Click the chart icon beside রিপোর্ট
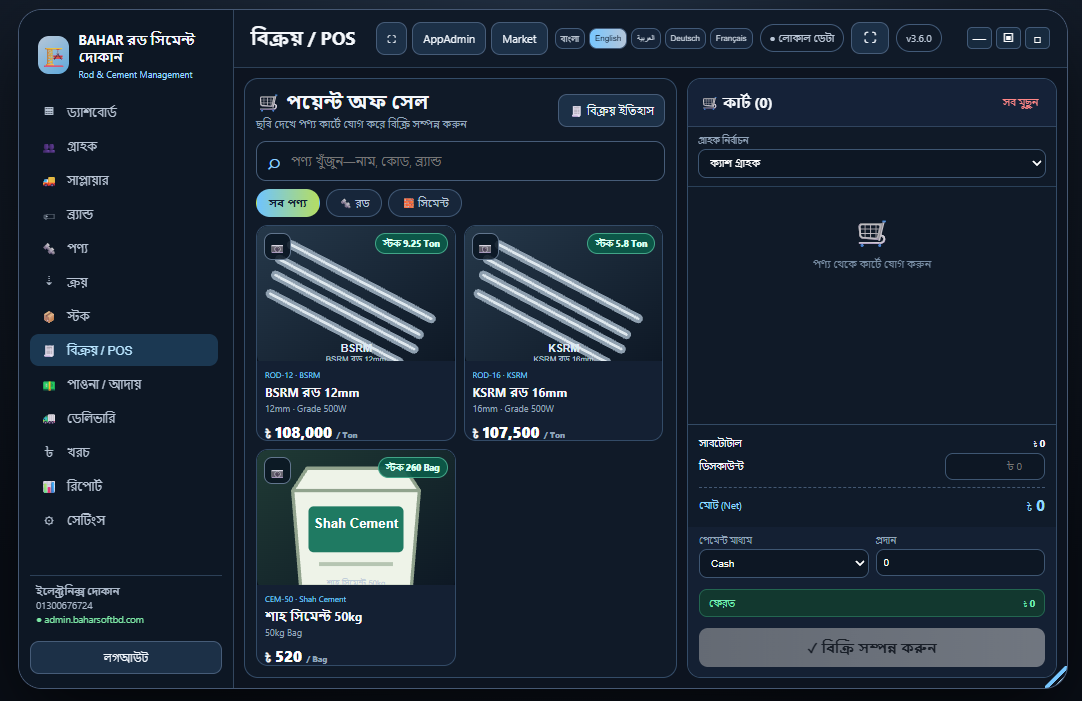 point(49,486)
